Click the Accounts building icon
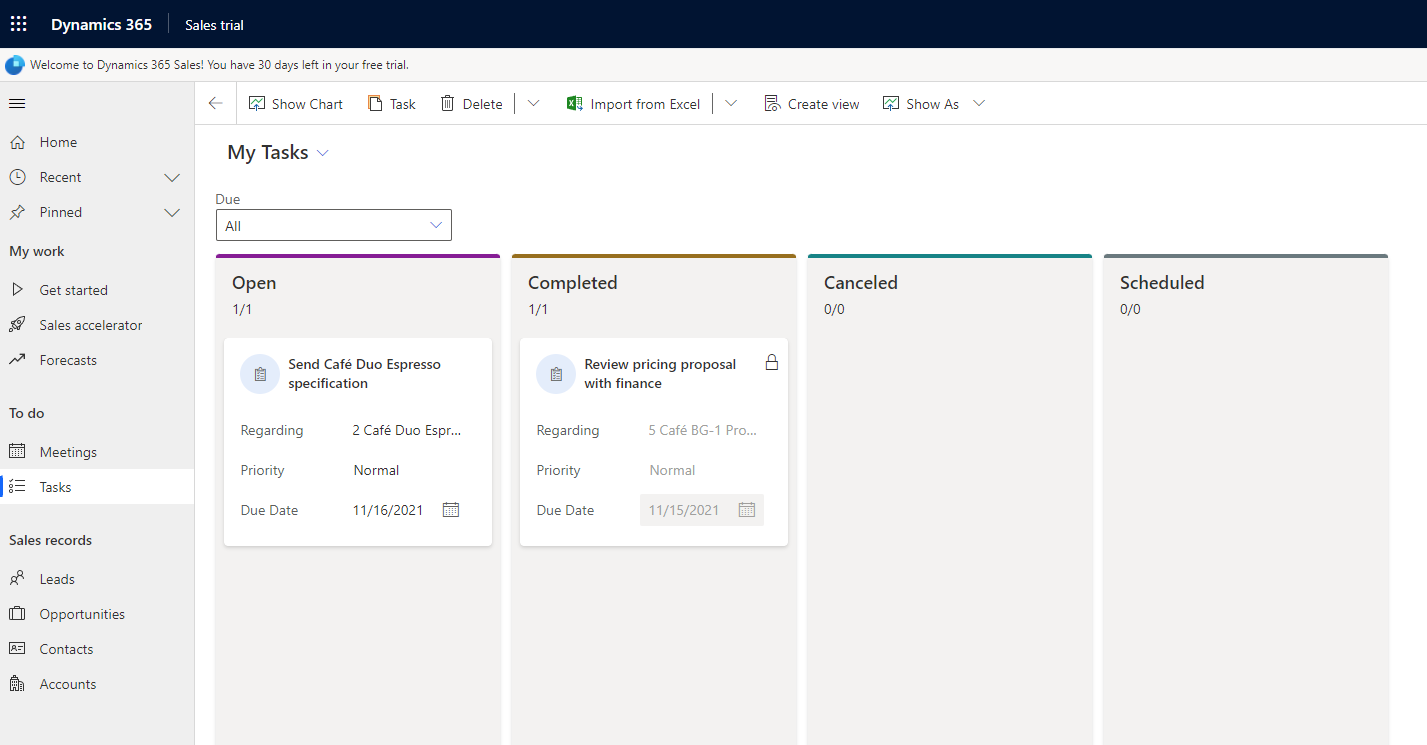The width and height of the screenshot is (1427, 745). (17, 684)
